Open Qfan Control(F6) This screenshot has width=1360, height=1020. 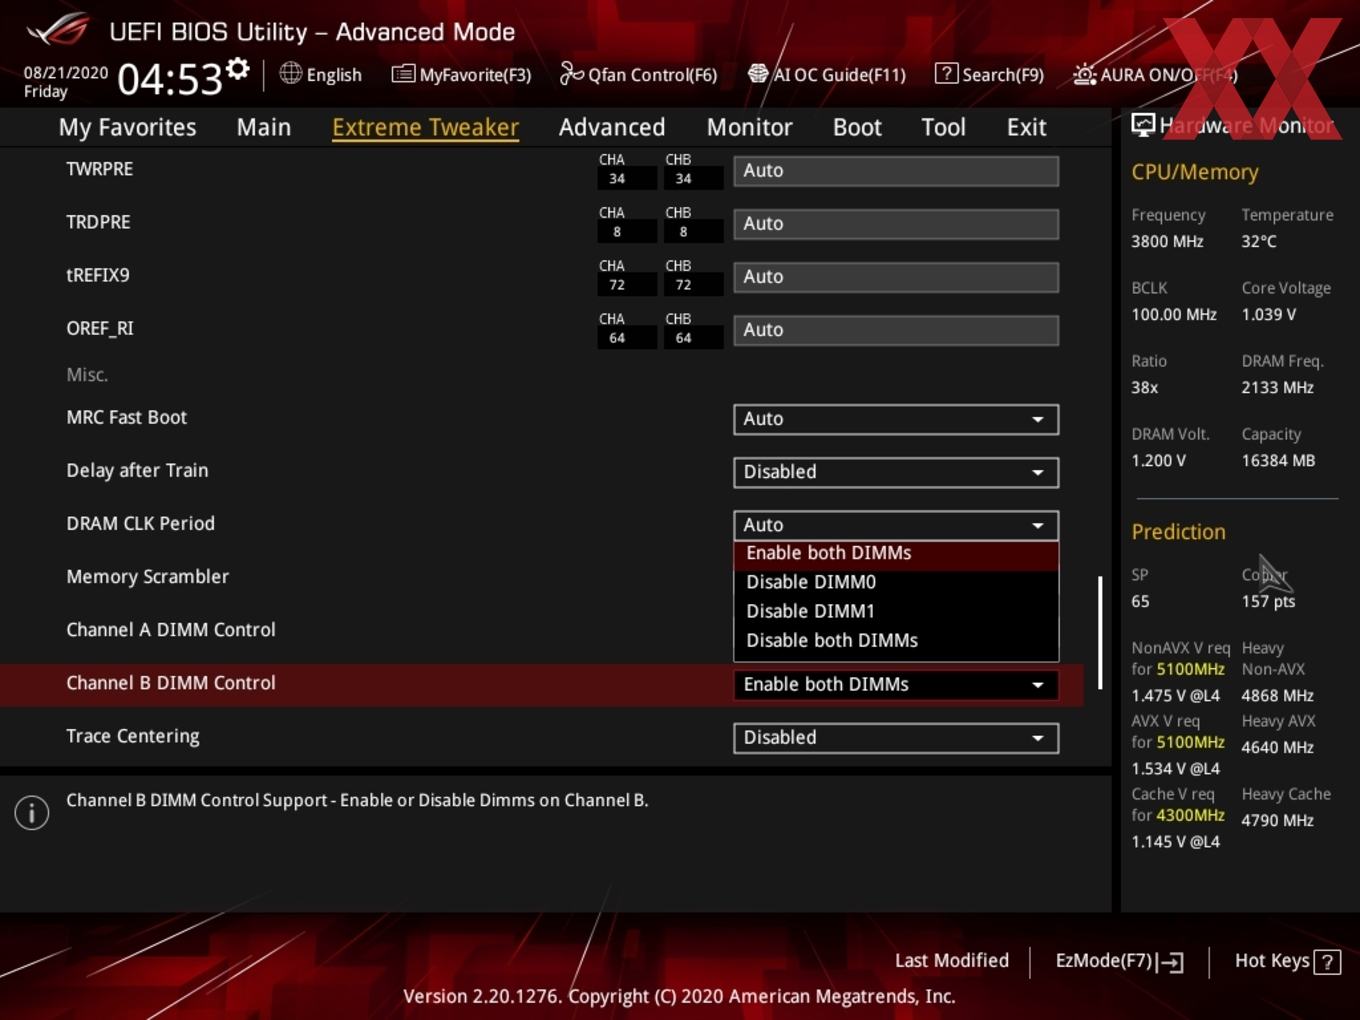(652, 75)
